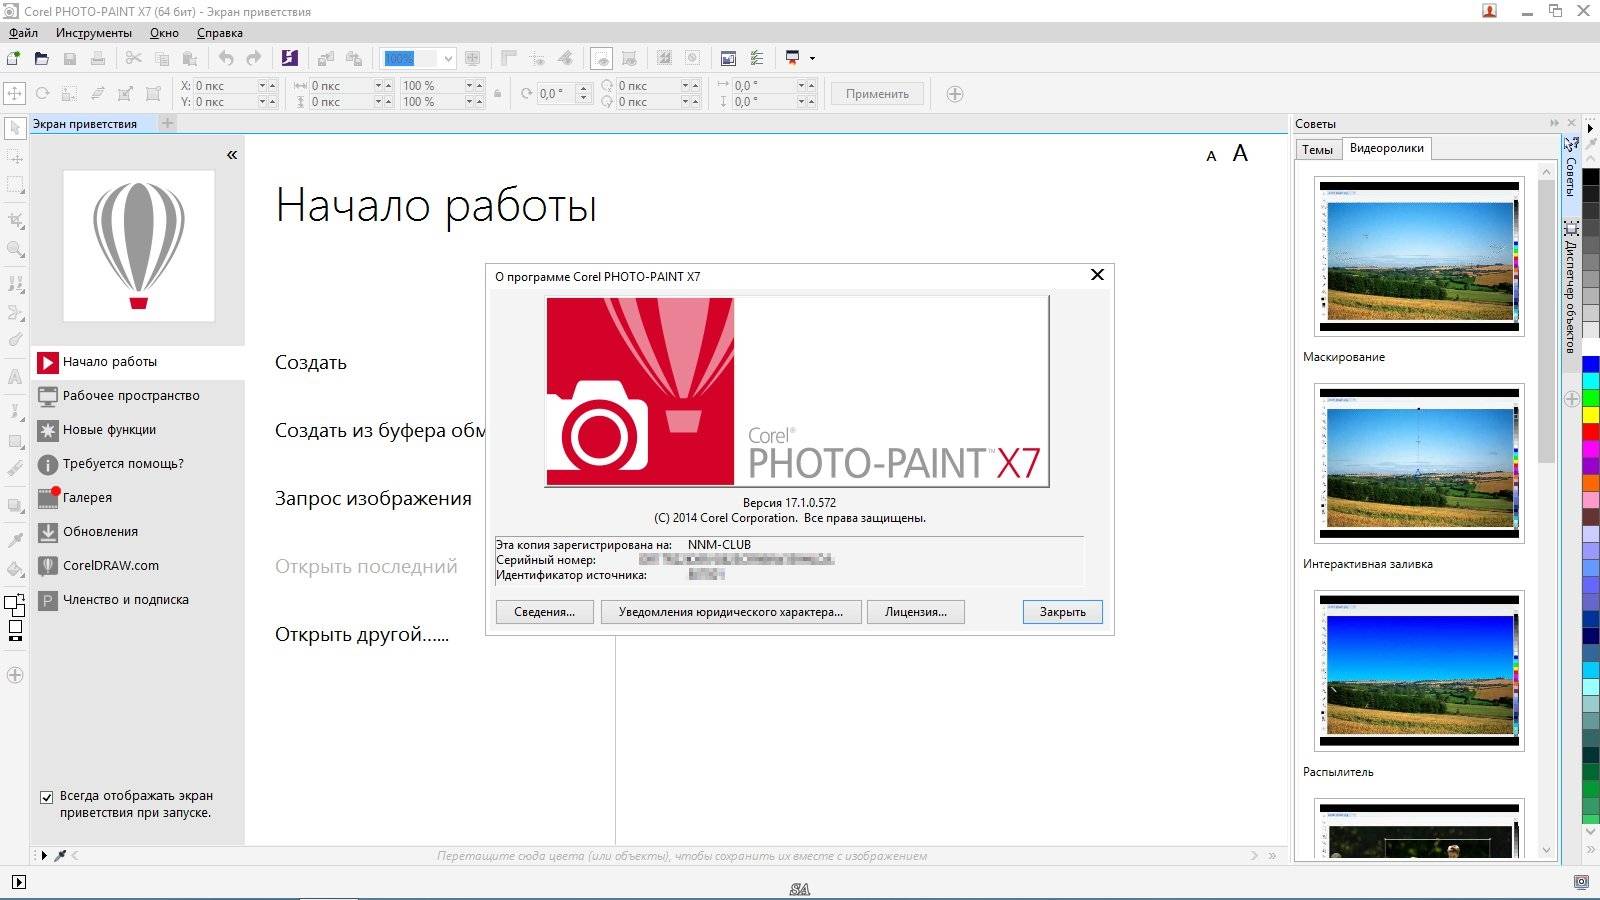The width and height of the screenshot is (1600, 900).
Task: Select the Crop tool in toolbox
Action: [15, 220]
